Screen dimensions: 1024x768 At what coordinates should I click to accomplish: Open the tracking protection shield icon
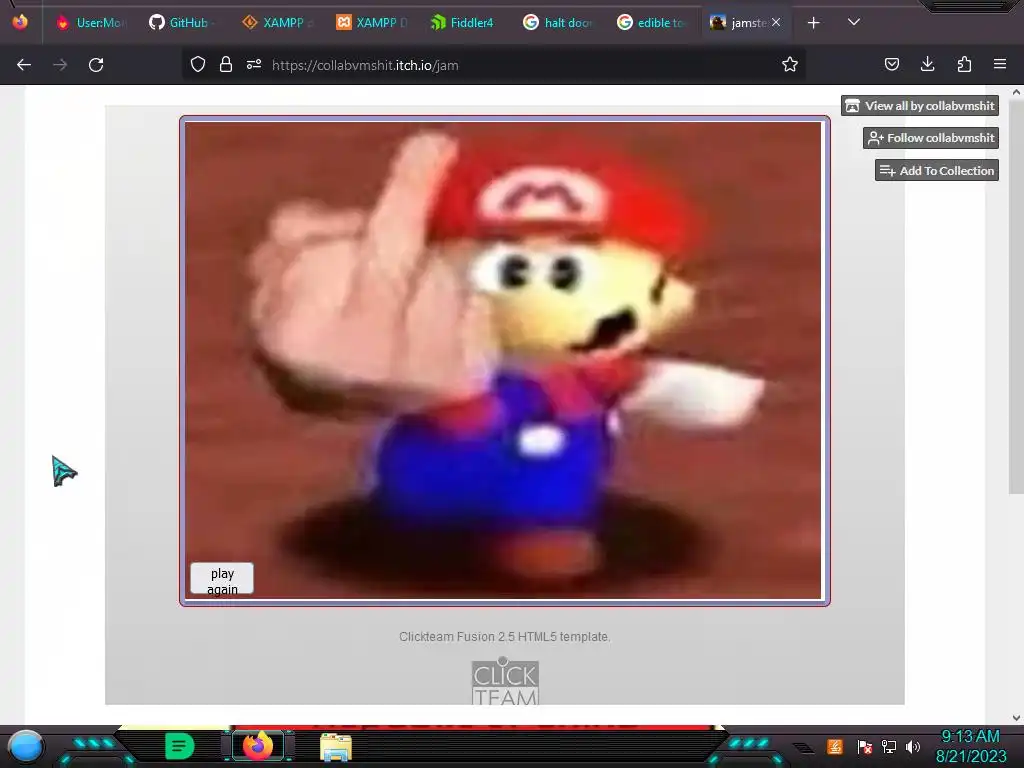(x=198, y=64)
